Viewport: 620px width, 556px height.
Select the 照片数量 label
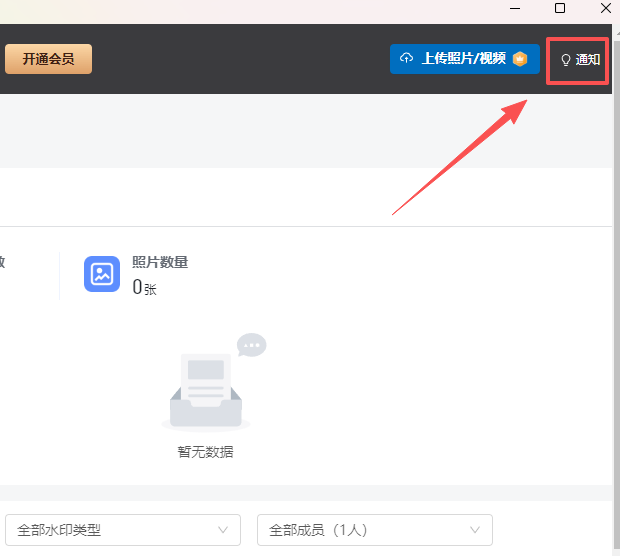point(160,262)
